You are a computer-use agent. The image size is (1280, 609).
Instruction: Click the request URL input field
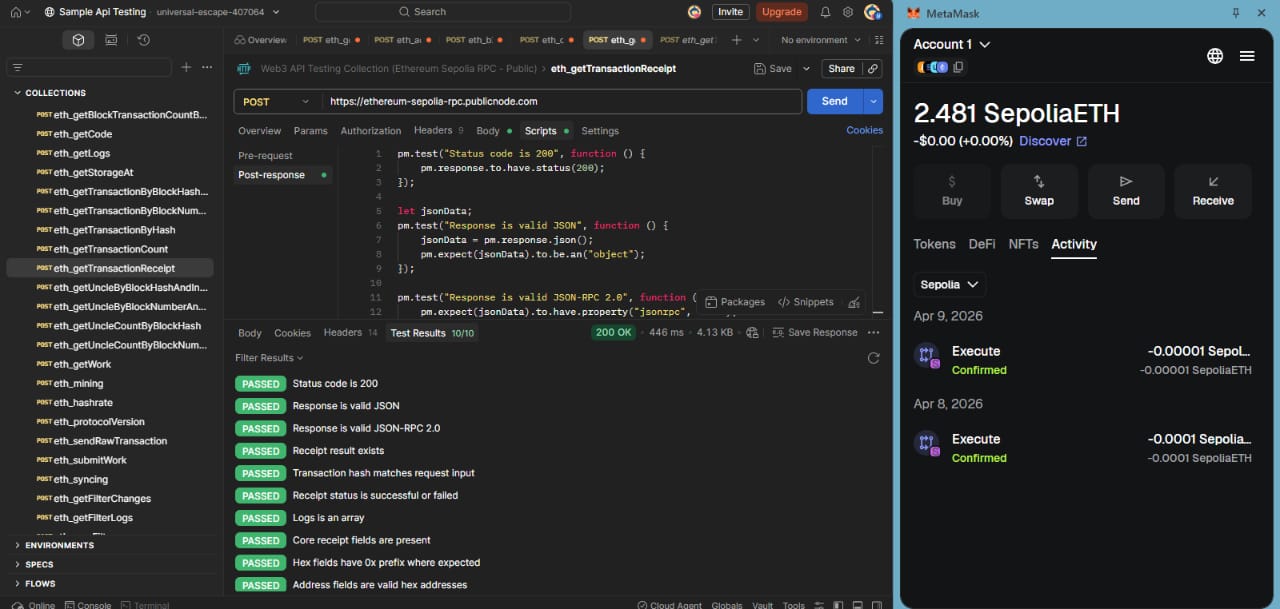point(562,101)
